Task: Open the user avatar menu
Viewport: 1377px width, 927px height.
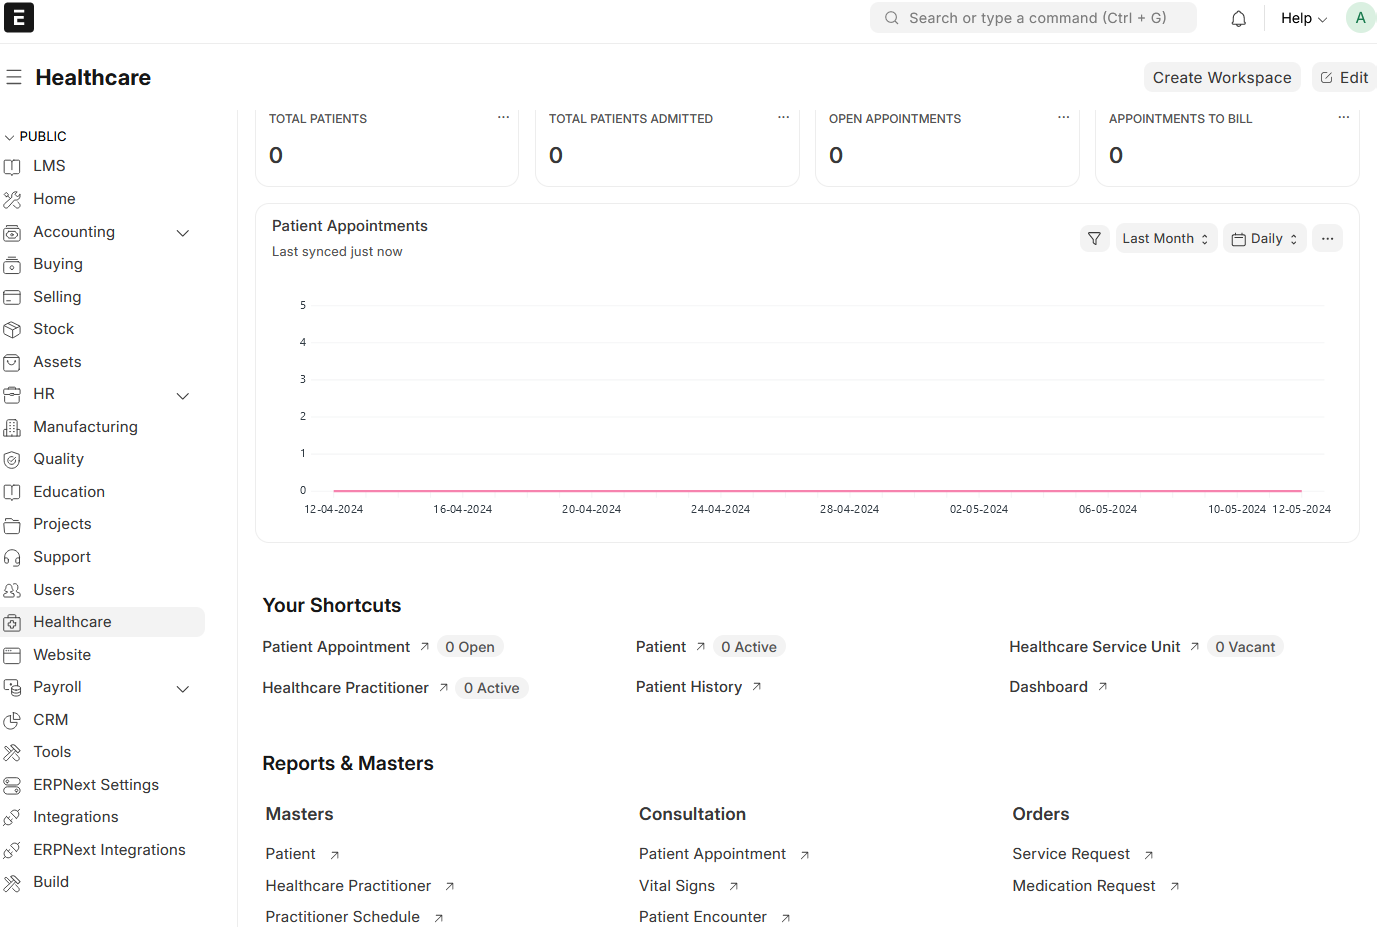Action: tap(1360, 18)
